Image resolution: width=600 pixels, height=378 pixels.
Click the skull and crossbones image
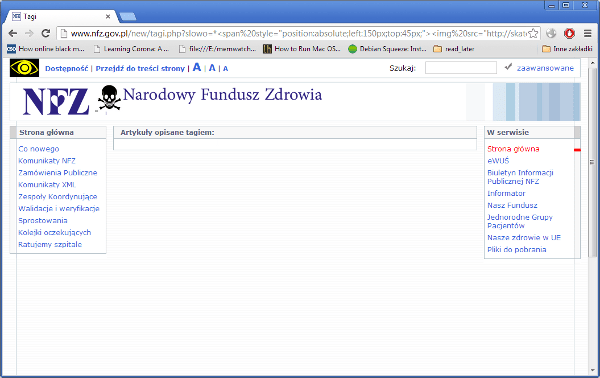[x=109, y=99]
